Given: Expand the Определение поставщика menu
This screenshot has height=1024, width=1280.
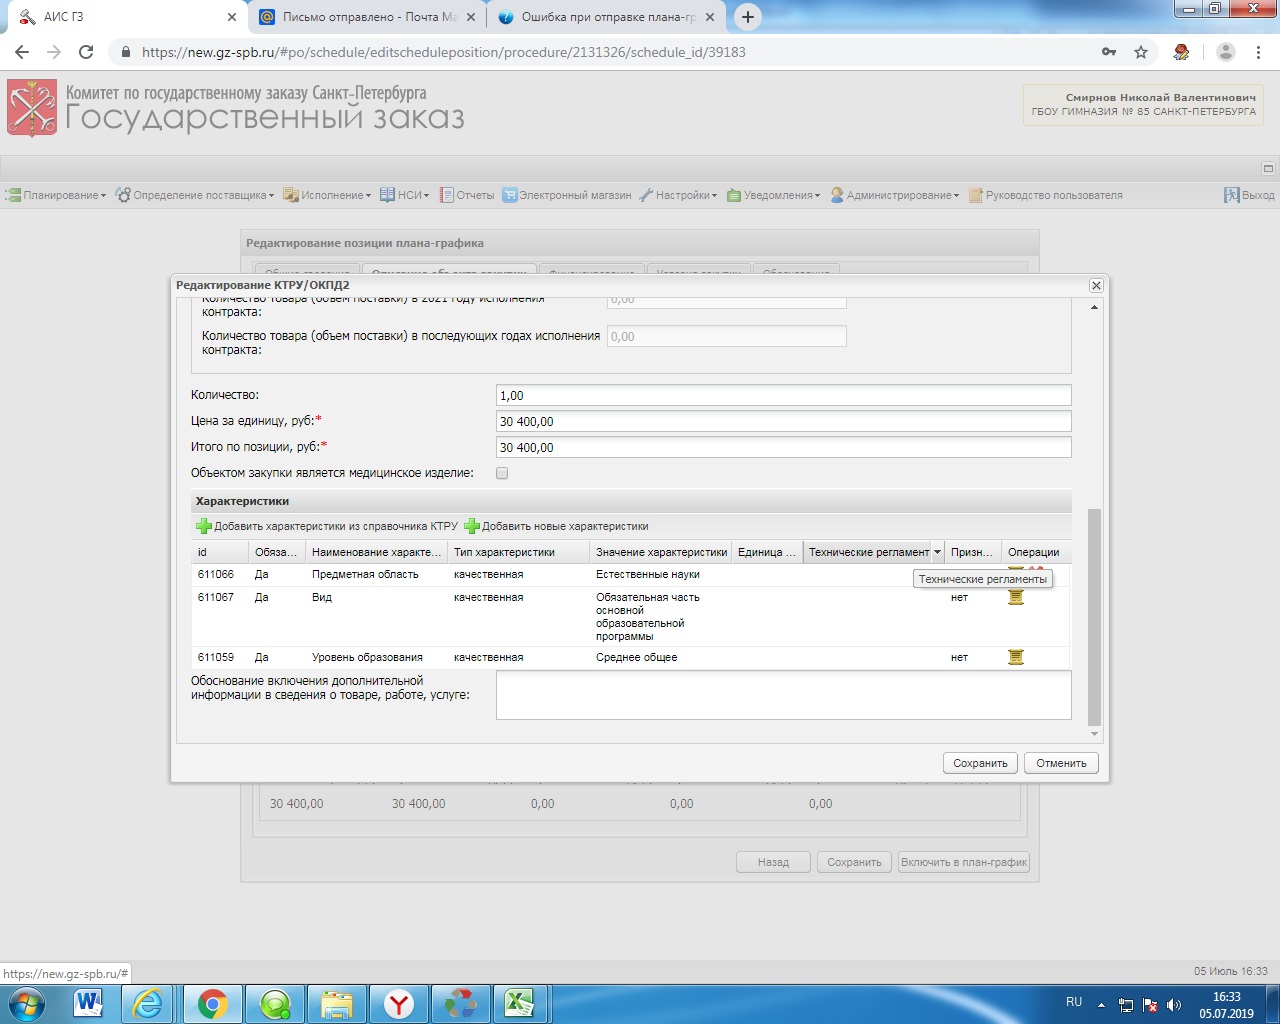Looking at the screenshot, I should tap(194, 196).
